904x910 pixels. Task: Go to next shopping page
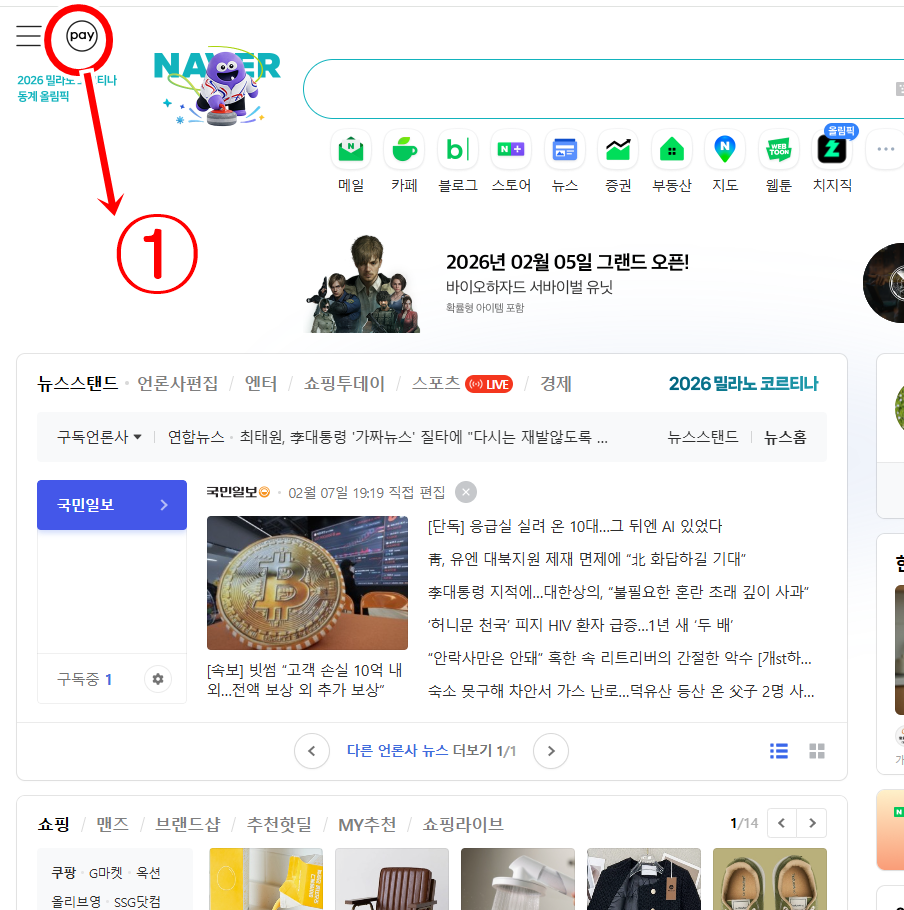[x=812, y=823]
